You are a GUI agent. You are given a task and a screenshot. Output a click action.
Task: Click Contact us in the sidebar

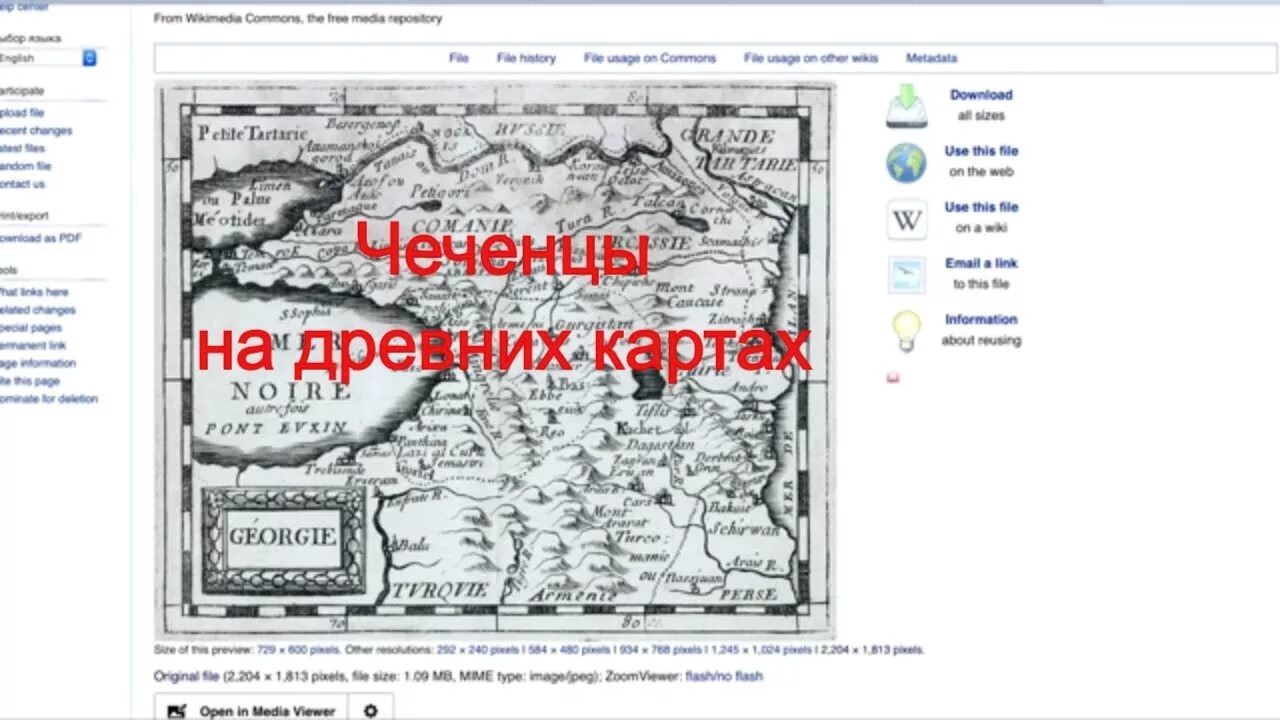pyautogui.click(x=23, y=184)
